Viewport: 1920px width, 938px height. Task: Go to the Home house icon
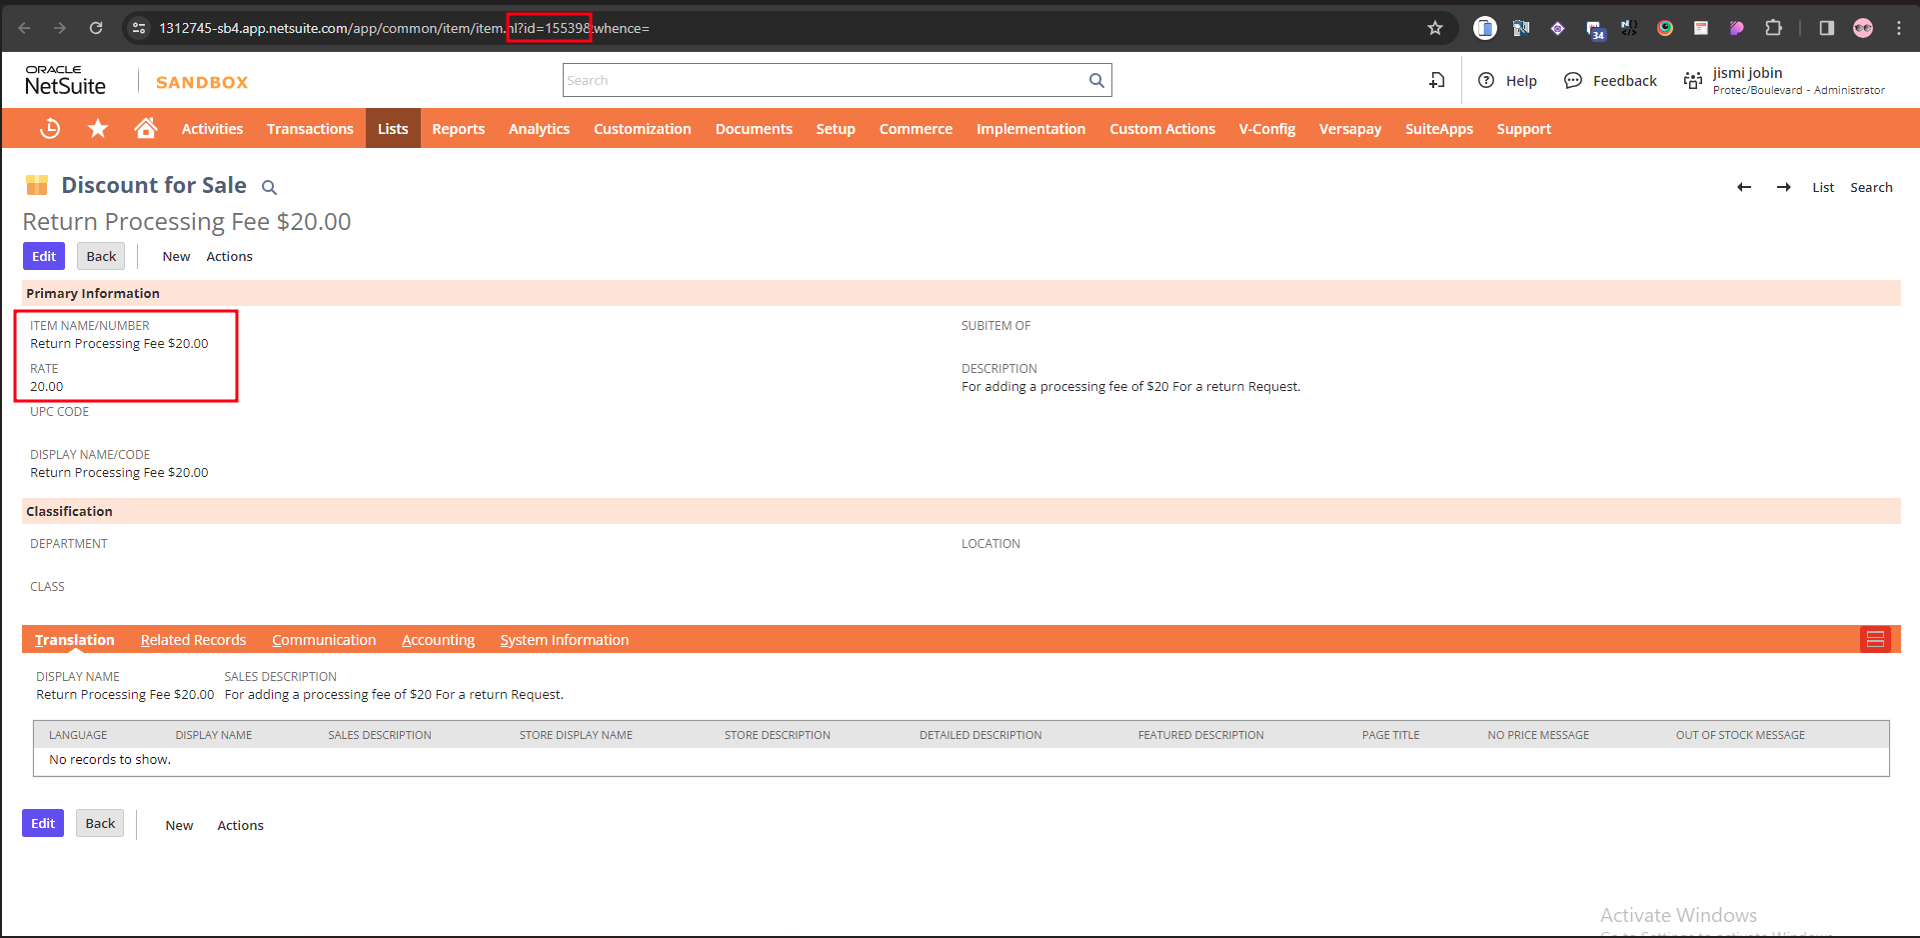point(146,128)
